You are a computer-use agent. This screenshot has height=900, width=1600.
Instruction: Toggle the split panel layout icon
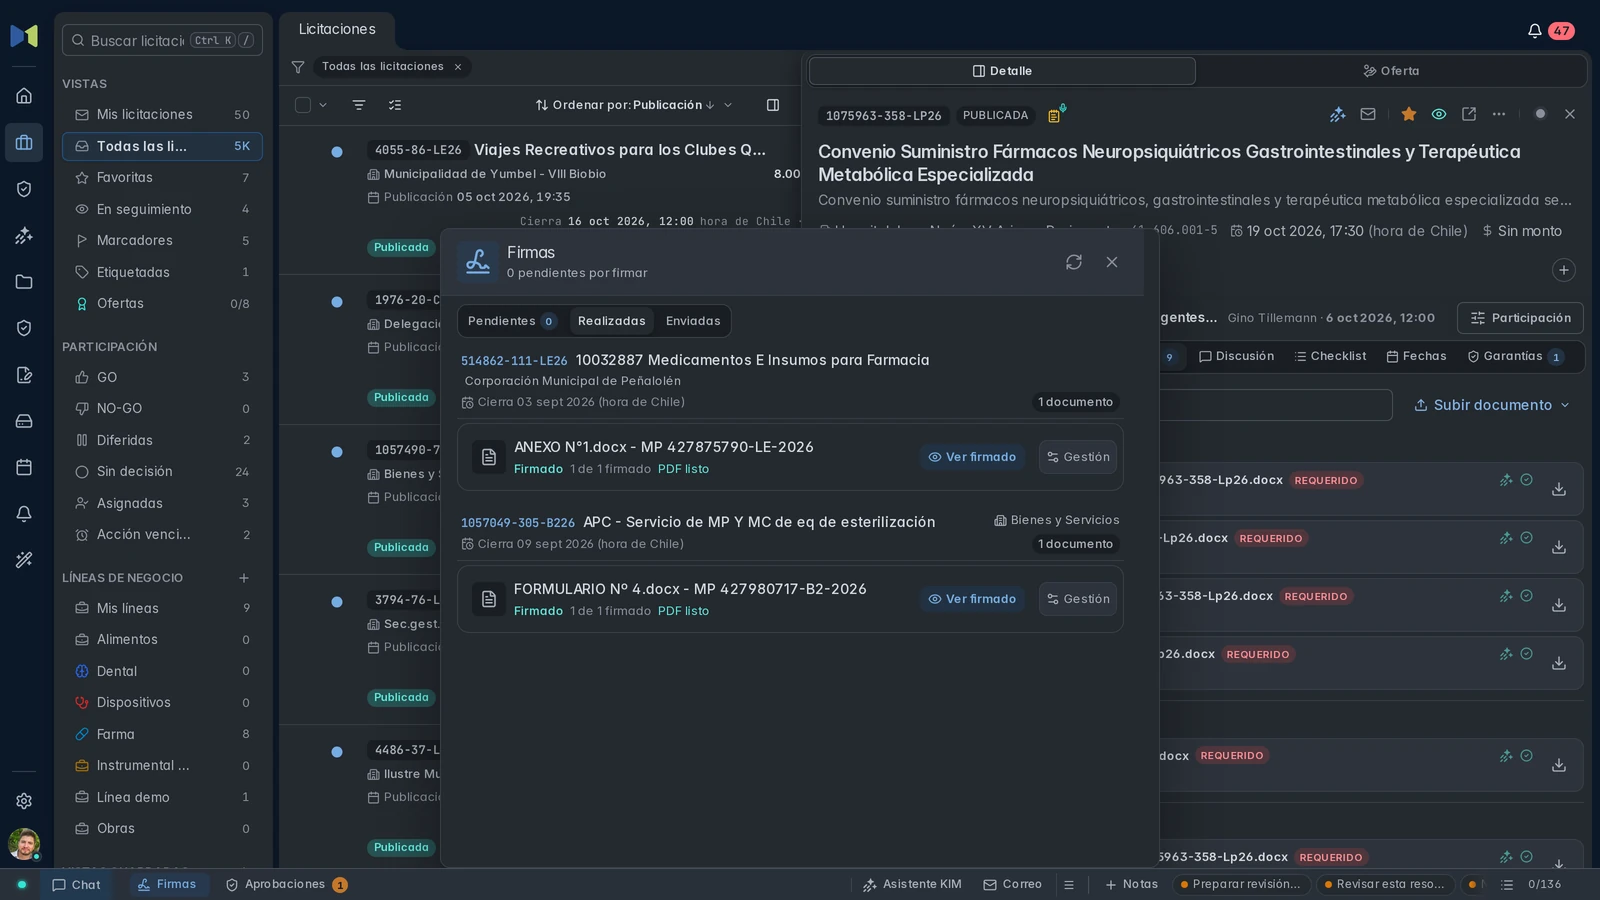point(773,105)
